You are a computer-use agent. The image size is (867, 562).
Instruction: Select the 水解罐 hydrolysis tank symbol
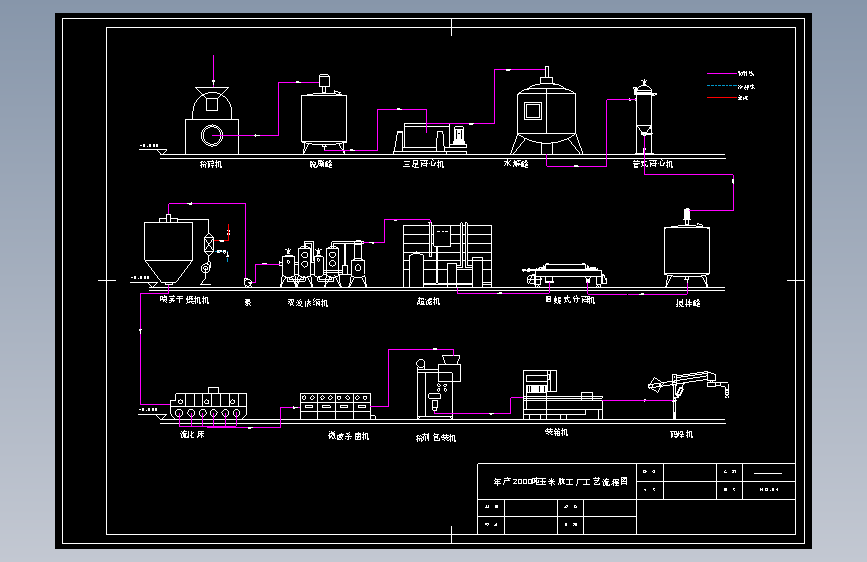[546, 111]
